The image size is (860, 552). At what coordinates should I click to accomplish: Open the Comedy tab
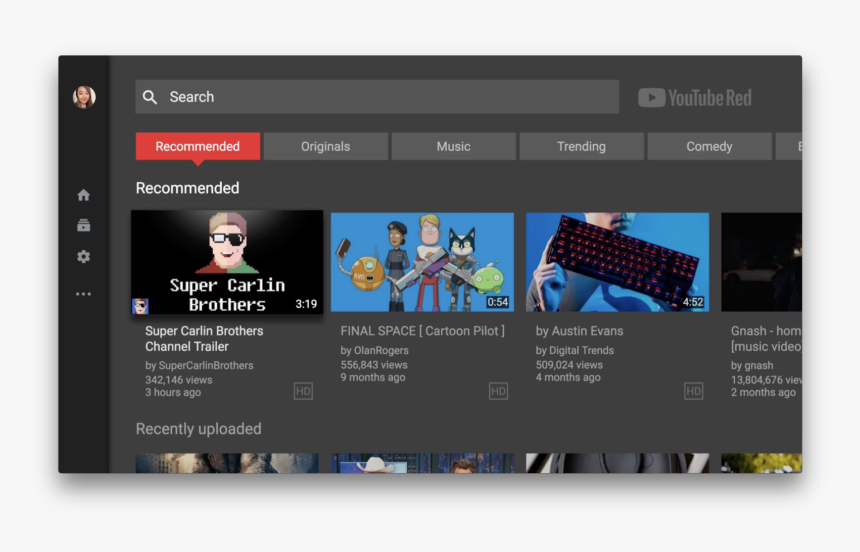(x=709, y=147)
